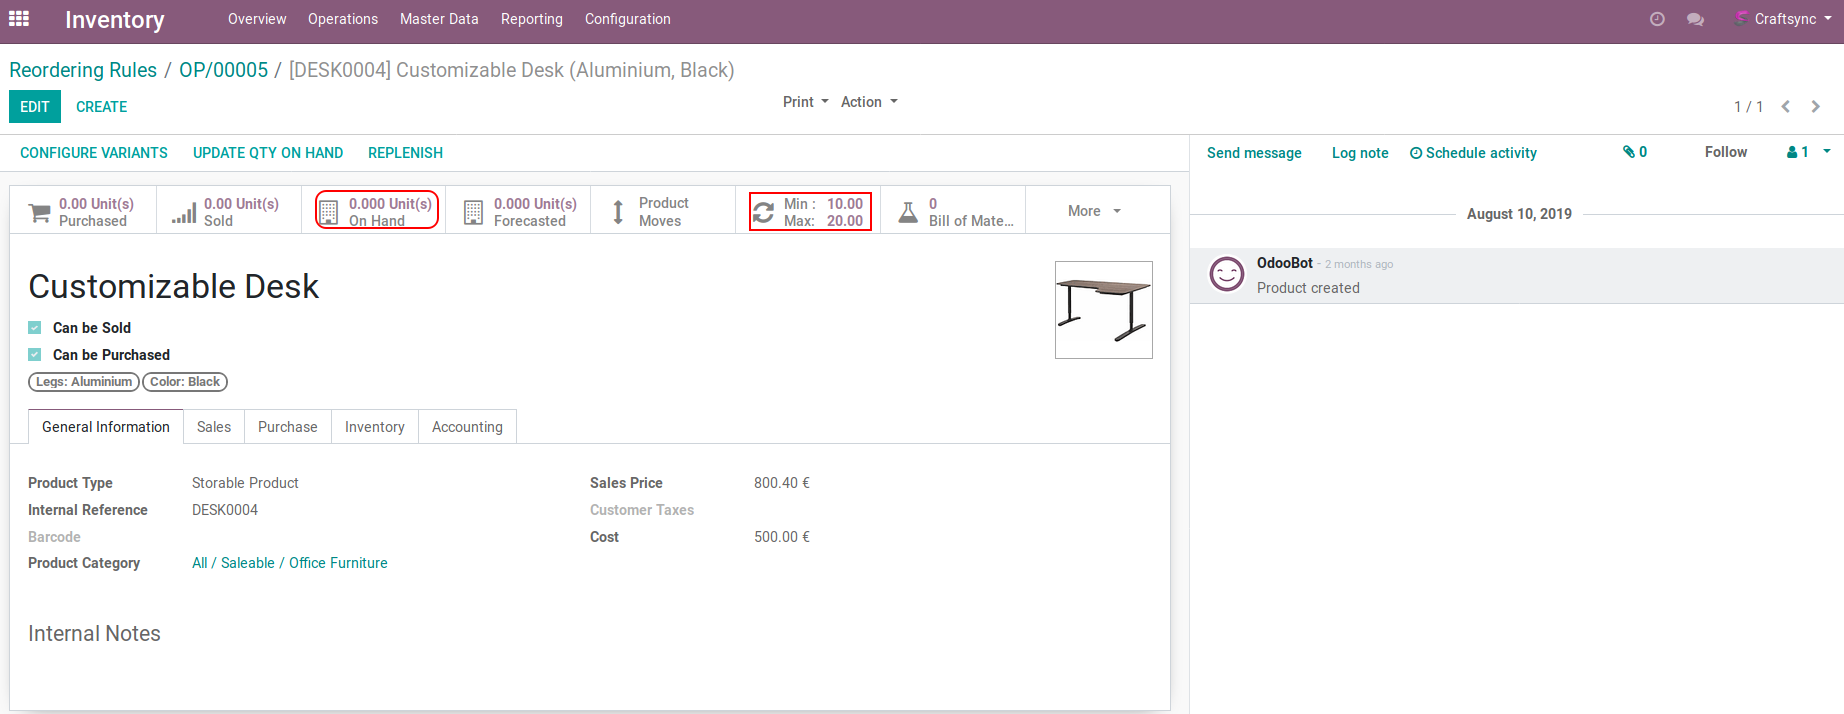Click the Sold bar chart icon
This screenshot has width=1844, height=714.
click(x=184, y=212)
